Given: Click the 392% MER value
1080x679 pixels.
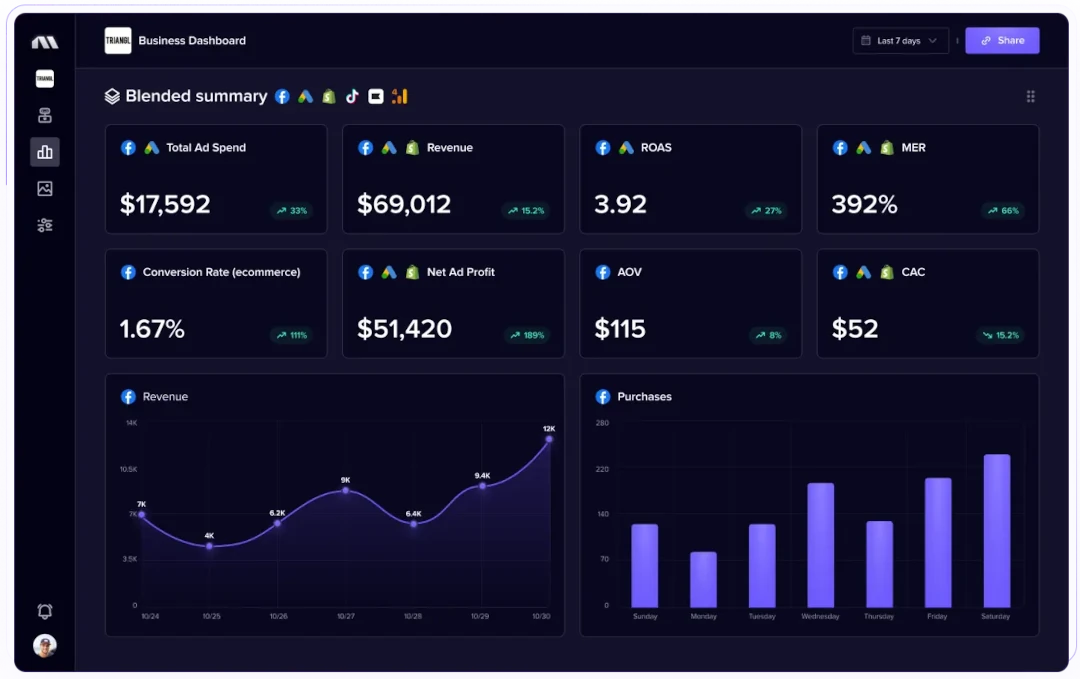Looking at the screenshot, I should (x=864, y=204).
